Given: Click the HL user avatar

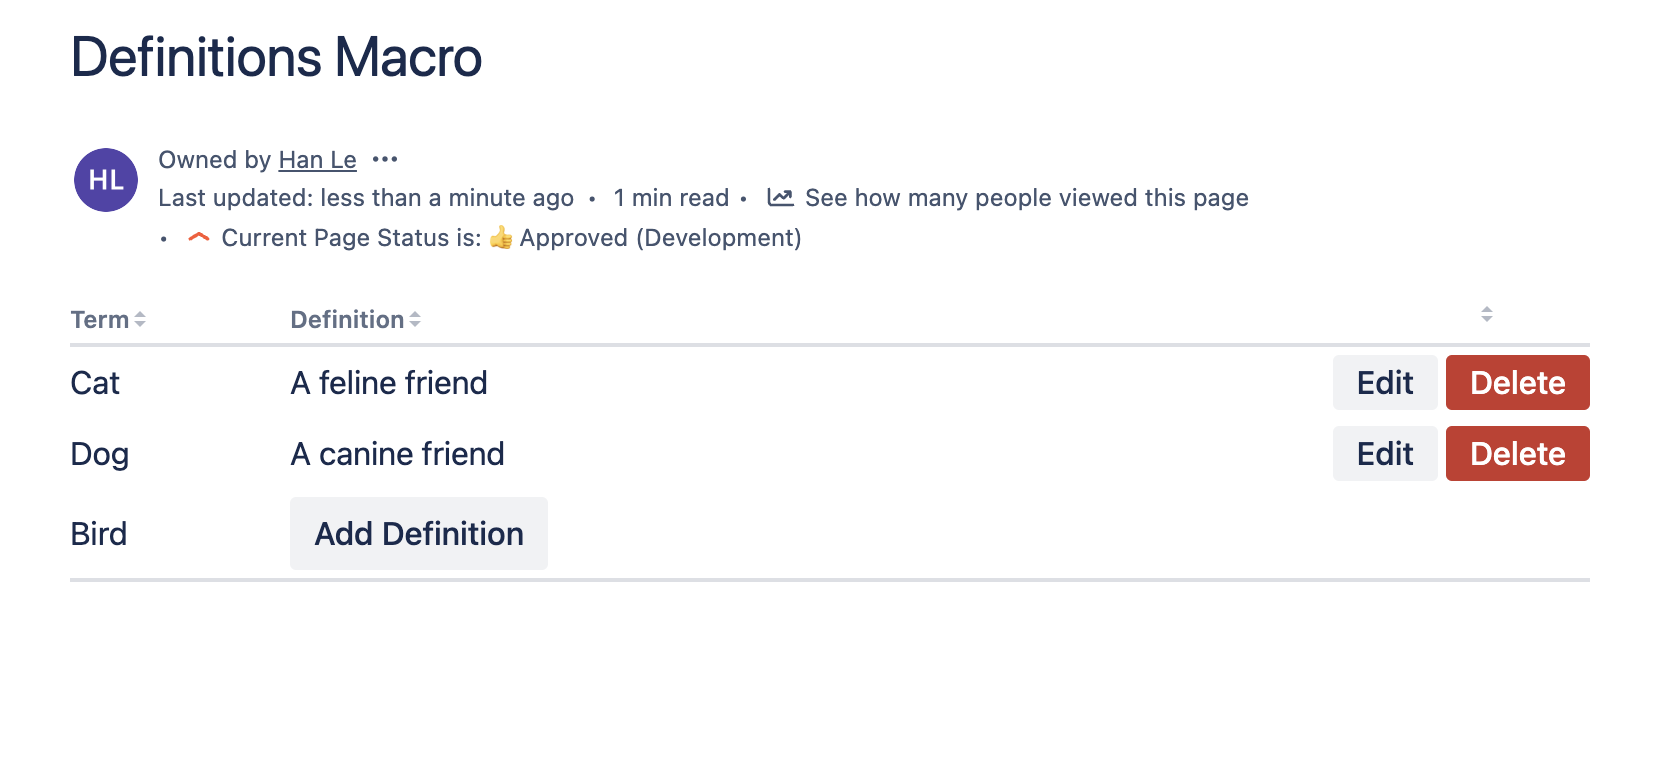Looking at the screenshot, I should click(106, 180).
